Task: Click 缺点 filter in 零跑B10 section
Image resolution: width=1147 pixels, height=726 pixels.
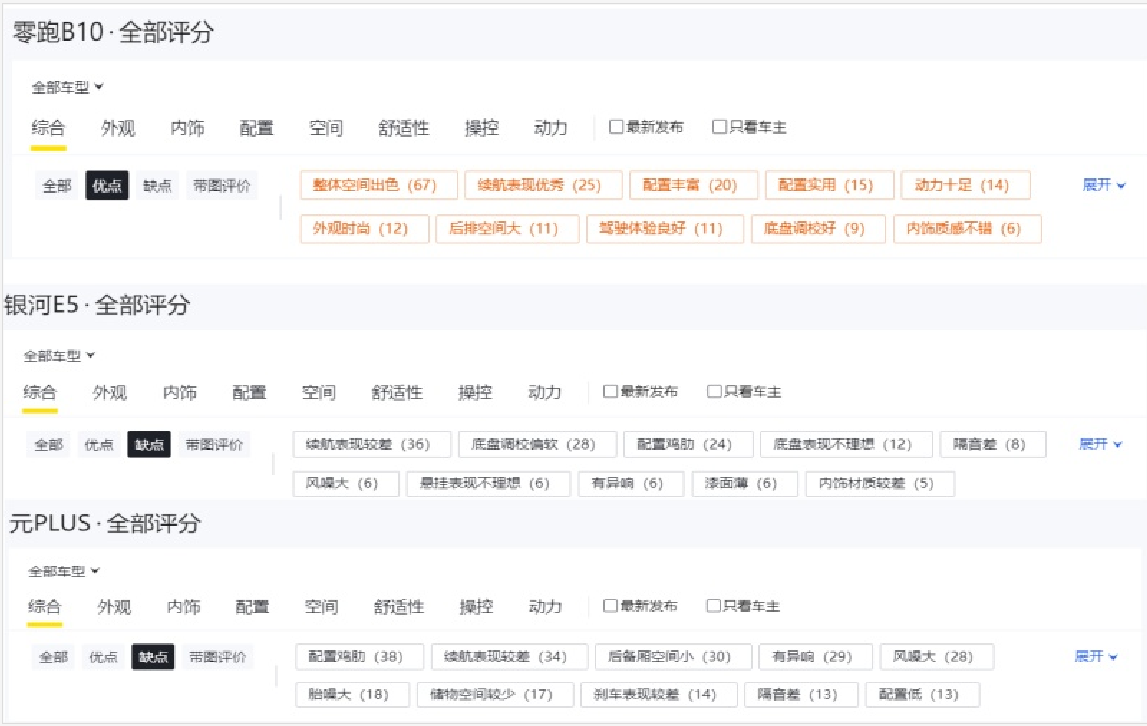Action: pos(157,186)
